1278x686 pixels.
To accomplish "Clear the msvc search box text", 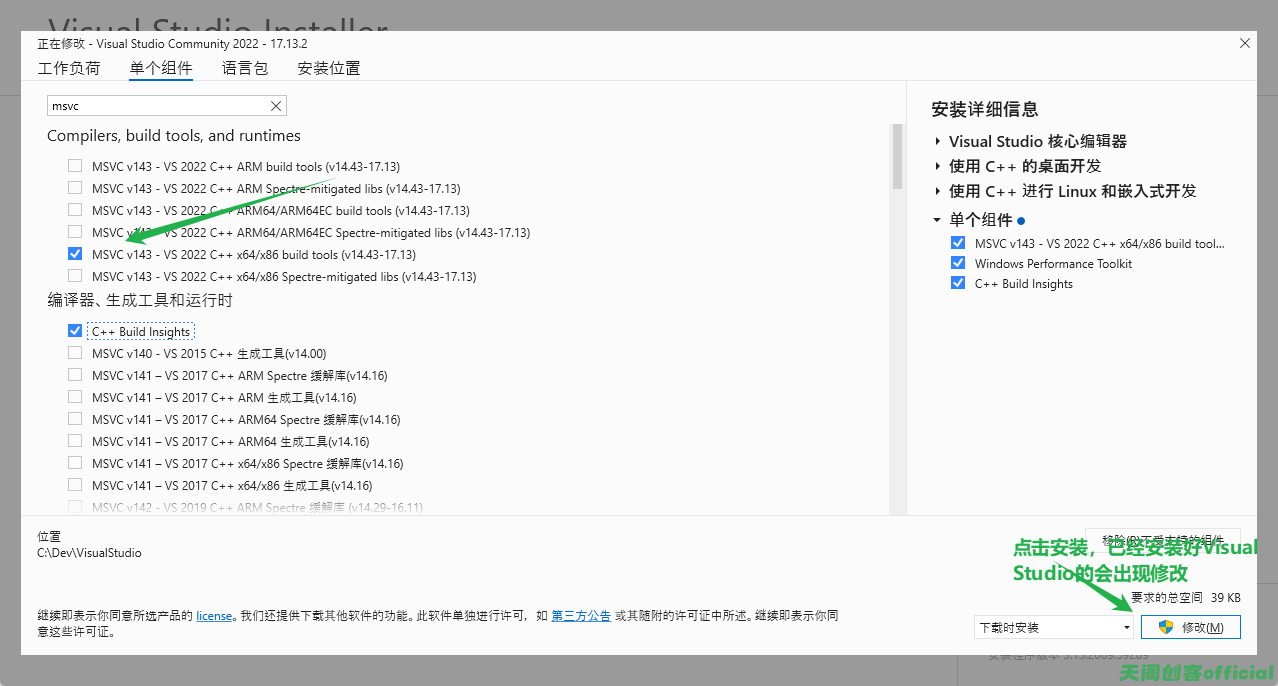I will [x=276, y=106].
